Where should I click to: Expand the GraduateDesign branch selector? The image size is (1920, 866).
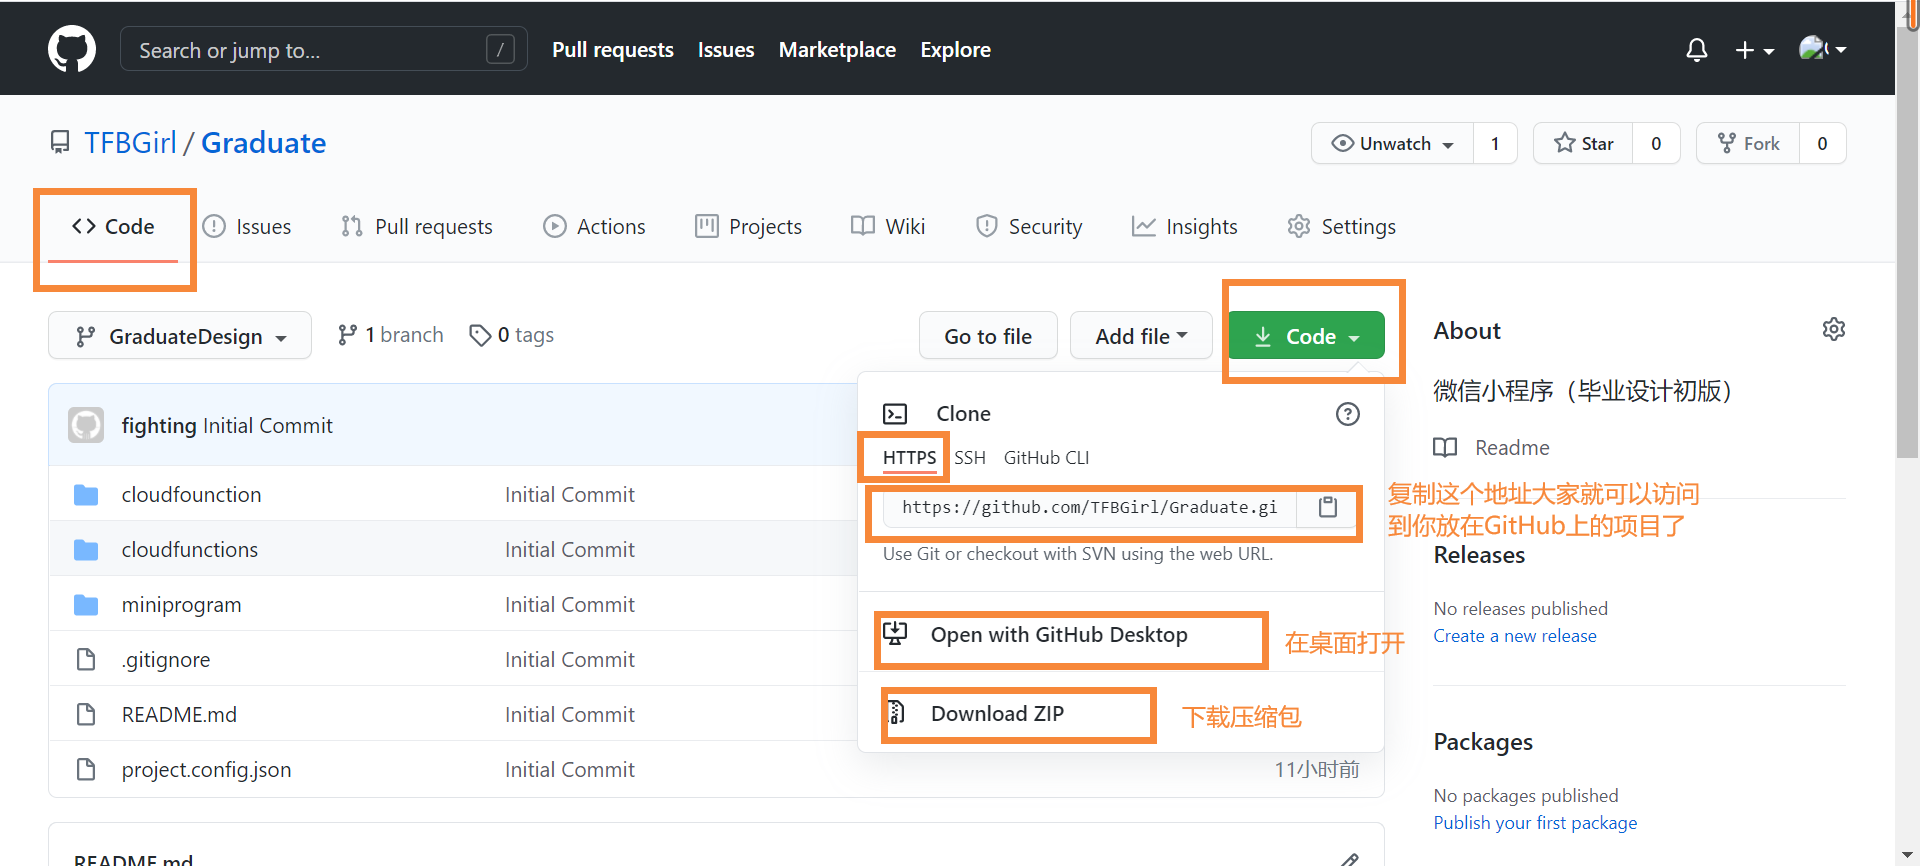tap(180, 336)
